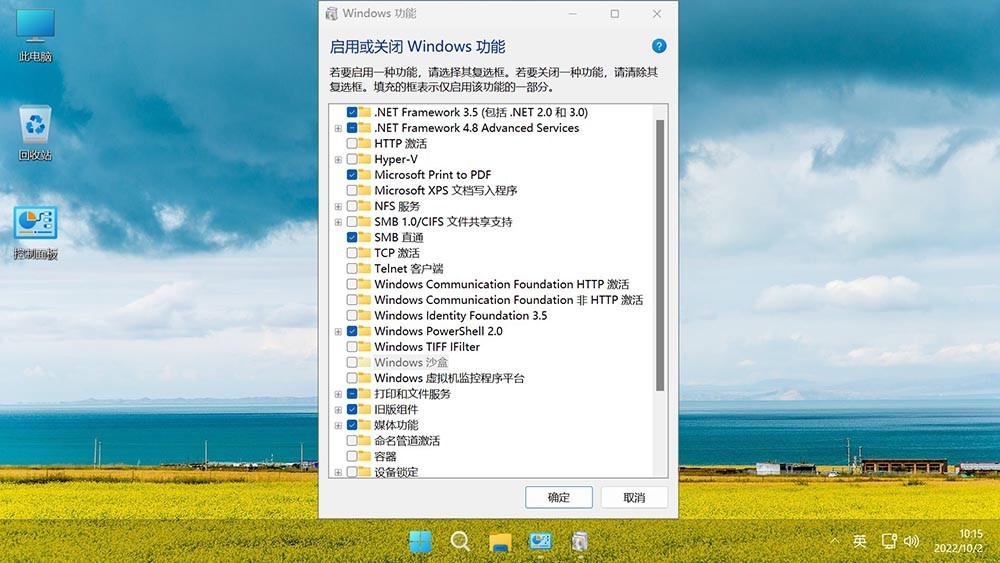Select the Microsoft Print to PDF label
This screenshot has height=563, width=1000.
(432, 175)
